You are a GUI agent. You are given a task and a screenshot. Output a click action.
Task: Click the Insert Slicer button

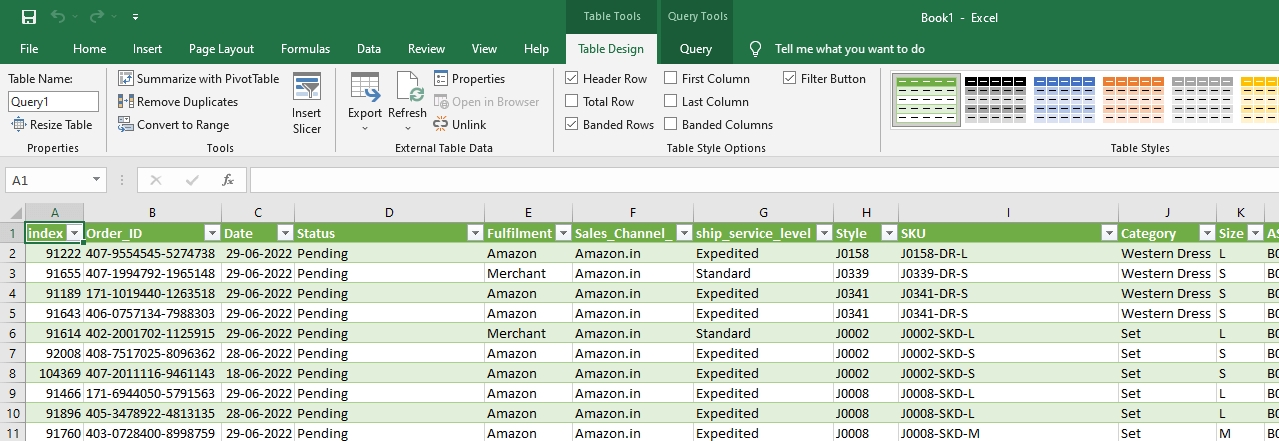[x=307, y=104]
